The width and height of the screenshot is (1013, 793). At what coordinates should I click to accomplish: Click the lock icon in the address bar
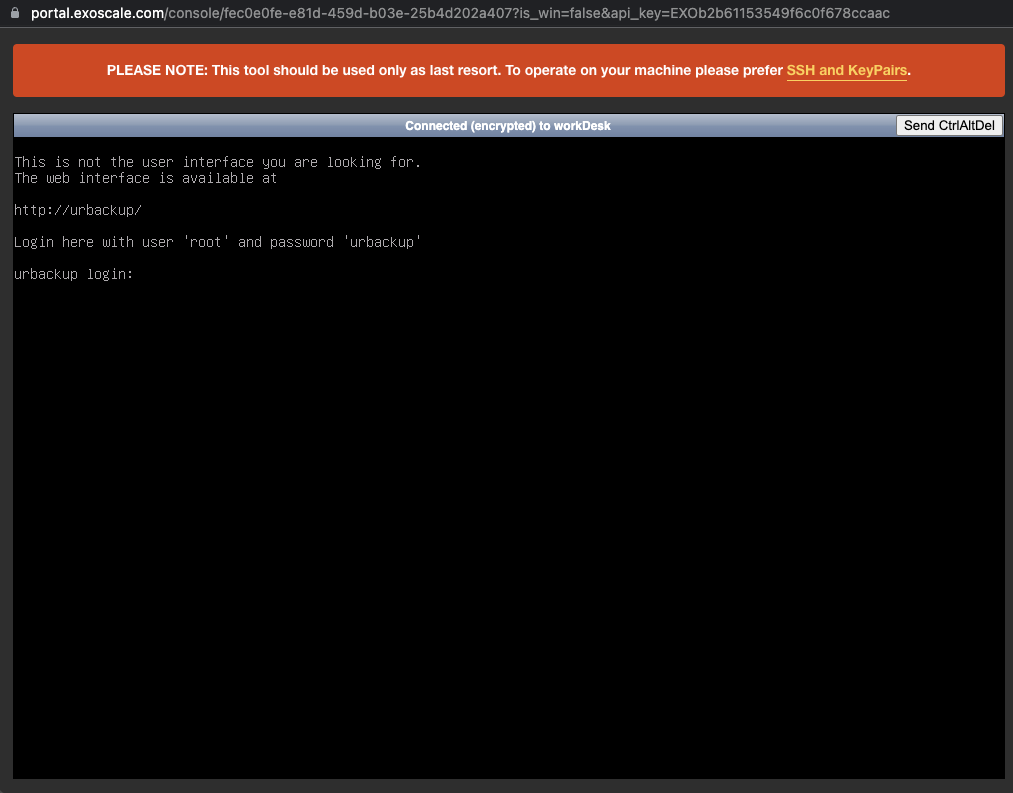(14, 13)
